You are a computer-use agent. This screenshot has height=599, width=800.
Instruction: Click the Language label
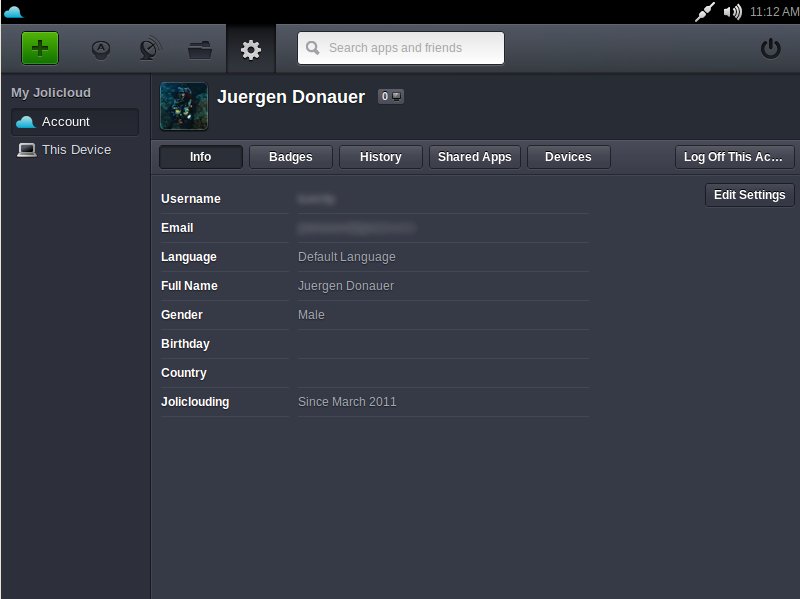189,257
